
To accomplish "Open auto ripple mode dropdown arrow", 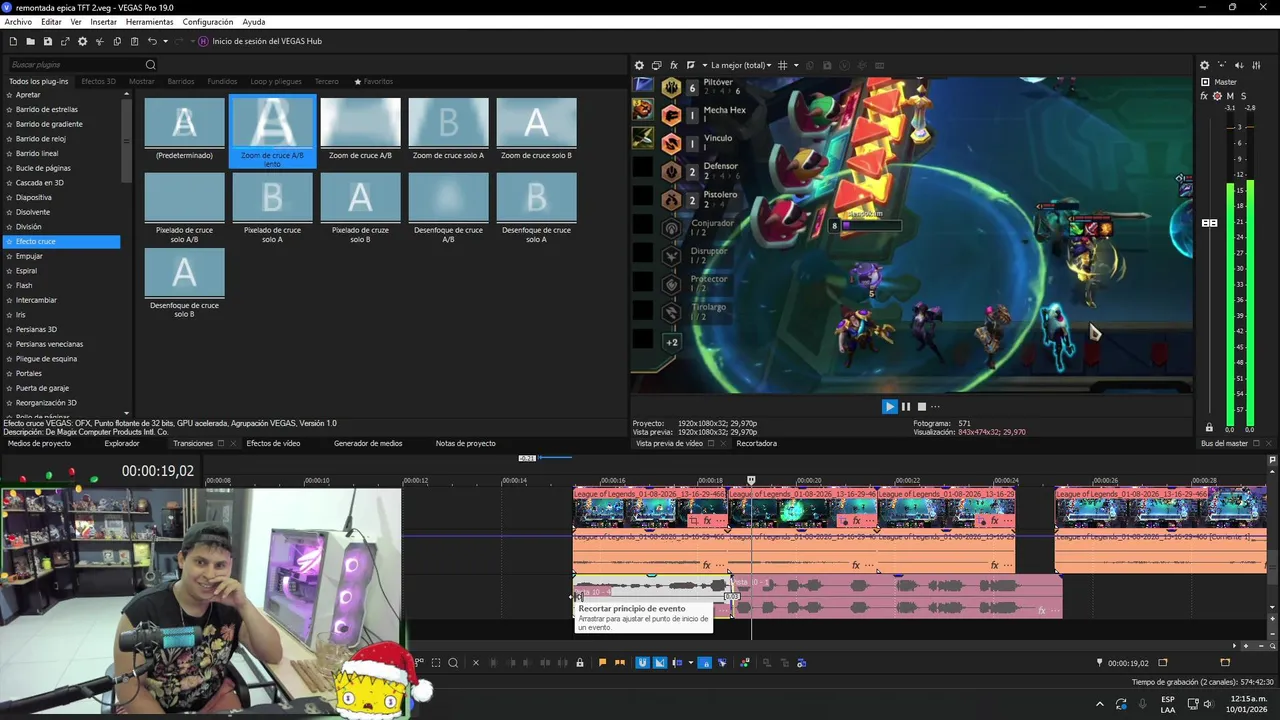I will (690, 663).
